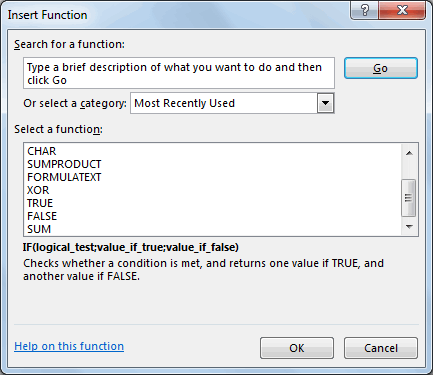Open the category dropdown arrow
Image resolution: width=433 pixels, height=375 pixels.
pos(325,103)
